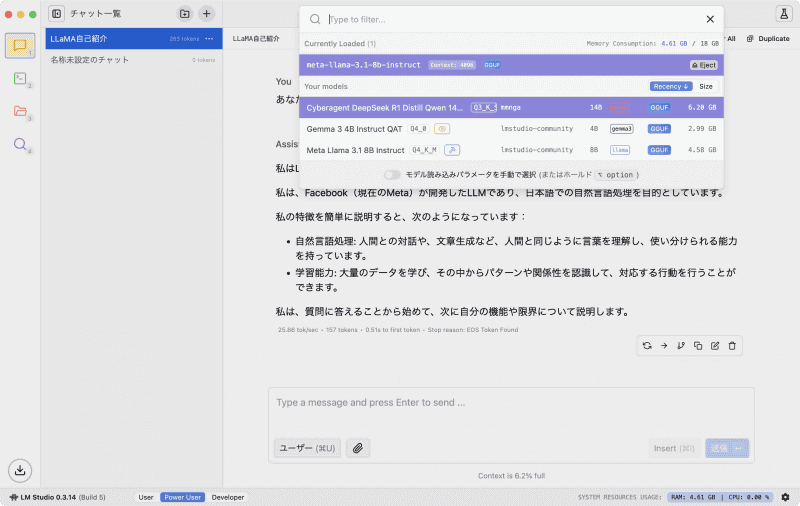Create a new chat folder
The height and width of the screenshot is (506, 800).
point(185,14)
